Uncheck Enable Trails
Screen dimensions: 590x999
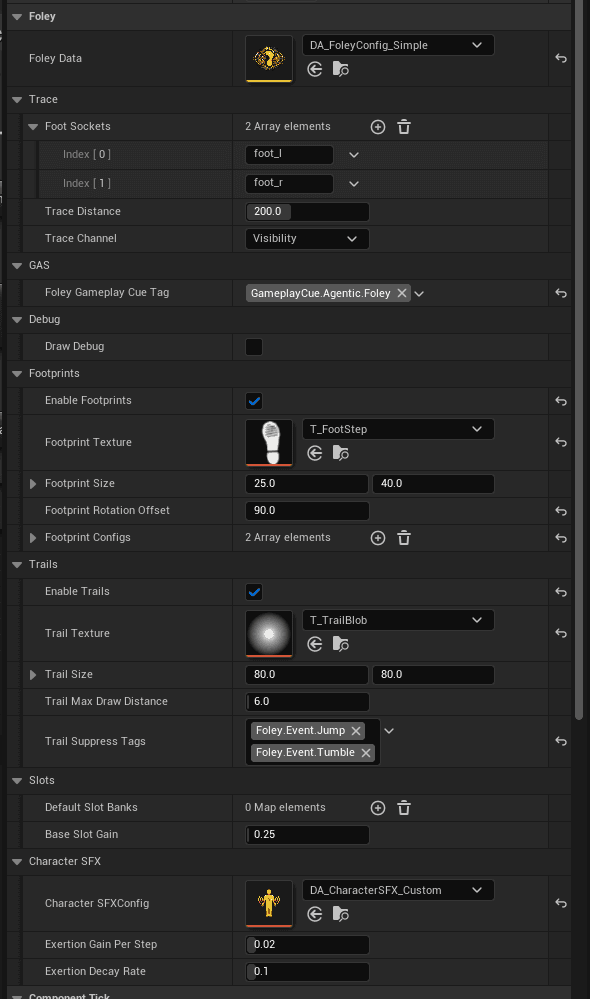[x=254, y=592]
